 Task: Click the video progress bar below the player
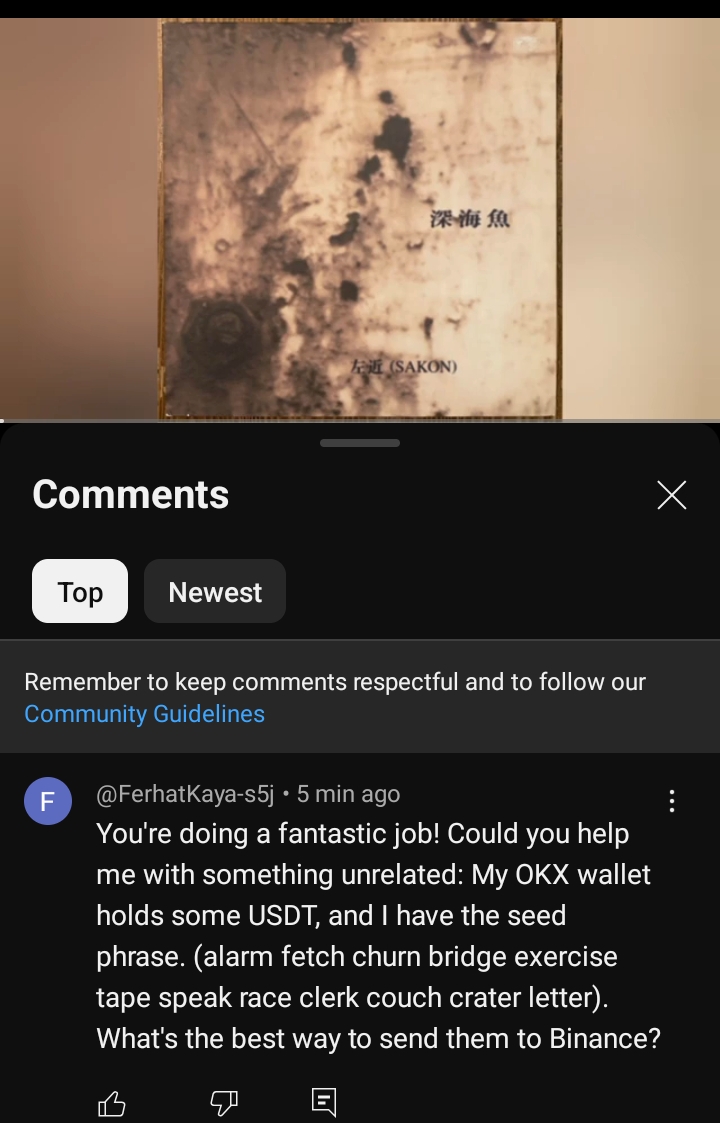(360, 420)
